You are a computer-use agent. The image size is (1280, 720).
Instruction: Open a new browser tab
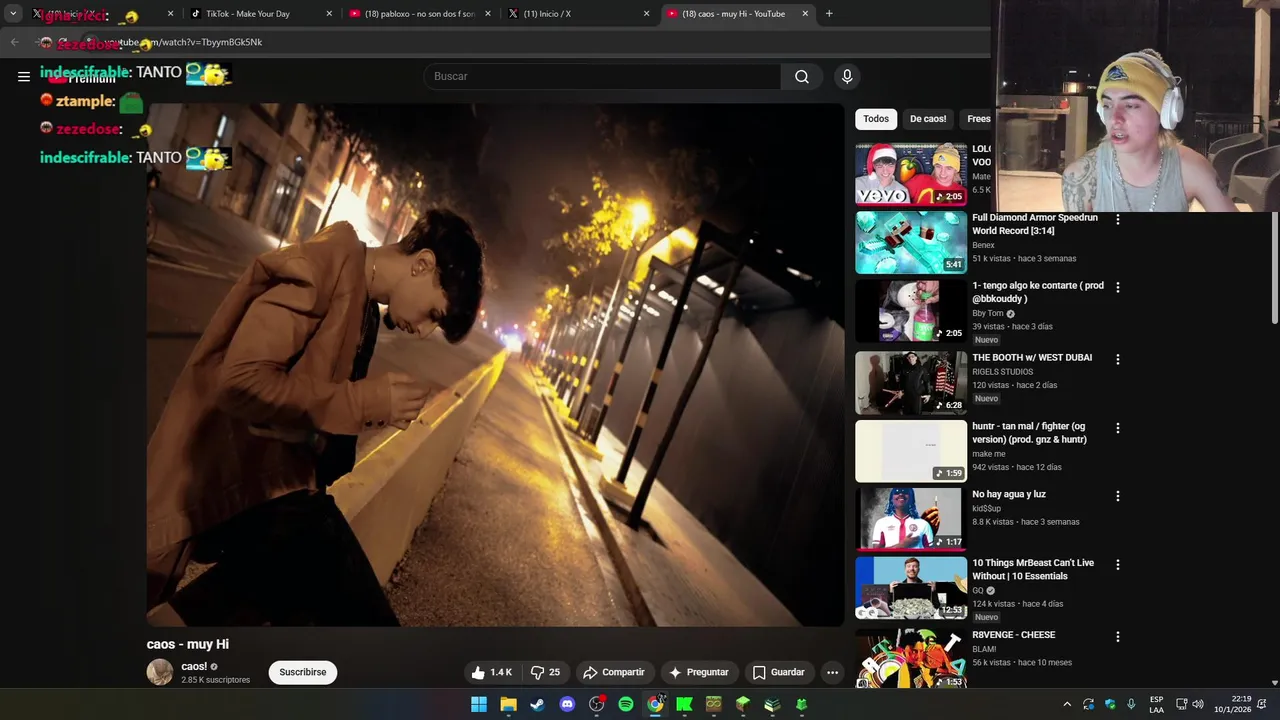(829, 14)
